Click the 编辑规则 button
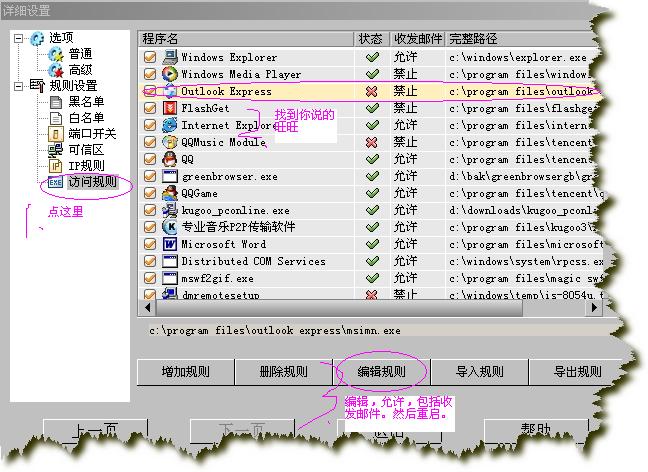This screenshot has width=648, height=472. pyautogui.click(x=381, y=372)
